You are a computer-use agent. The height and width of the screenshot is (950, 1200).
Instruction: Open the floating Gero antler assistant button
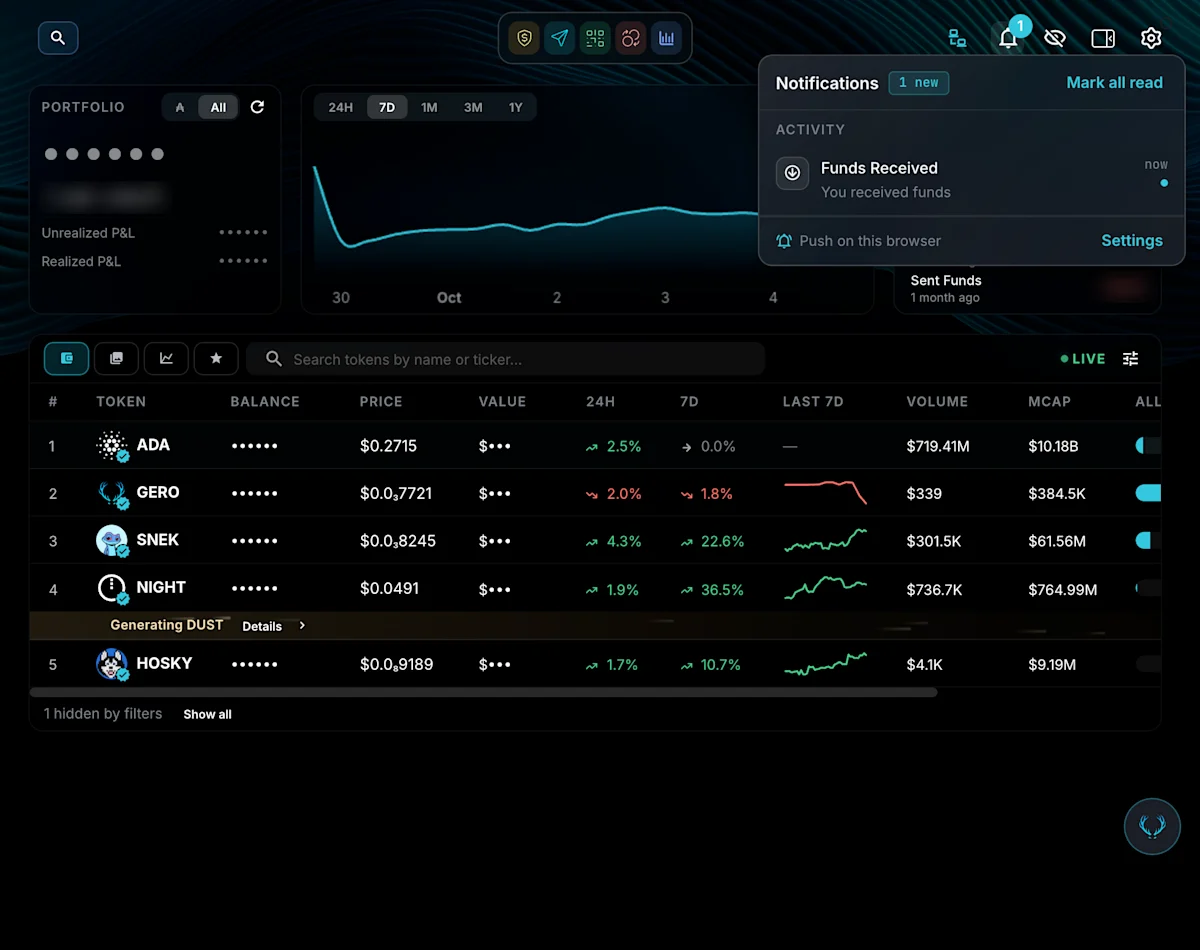(1152, 826)
